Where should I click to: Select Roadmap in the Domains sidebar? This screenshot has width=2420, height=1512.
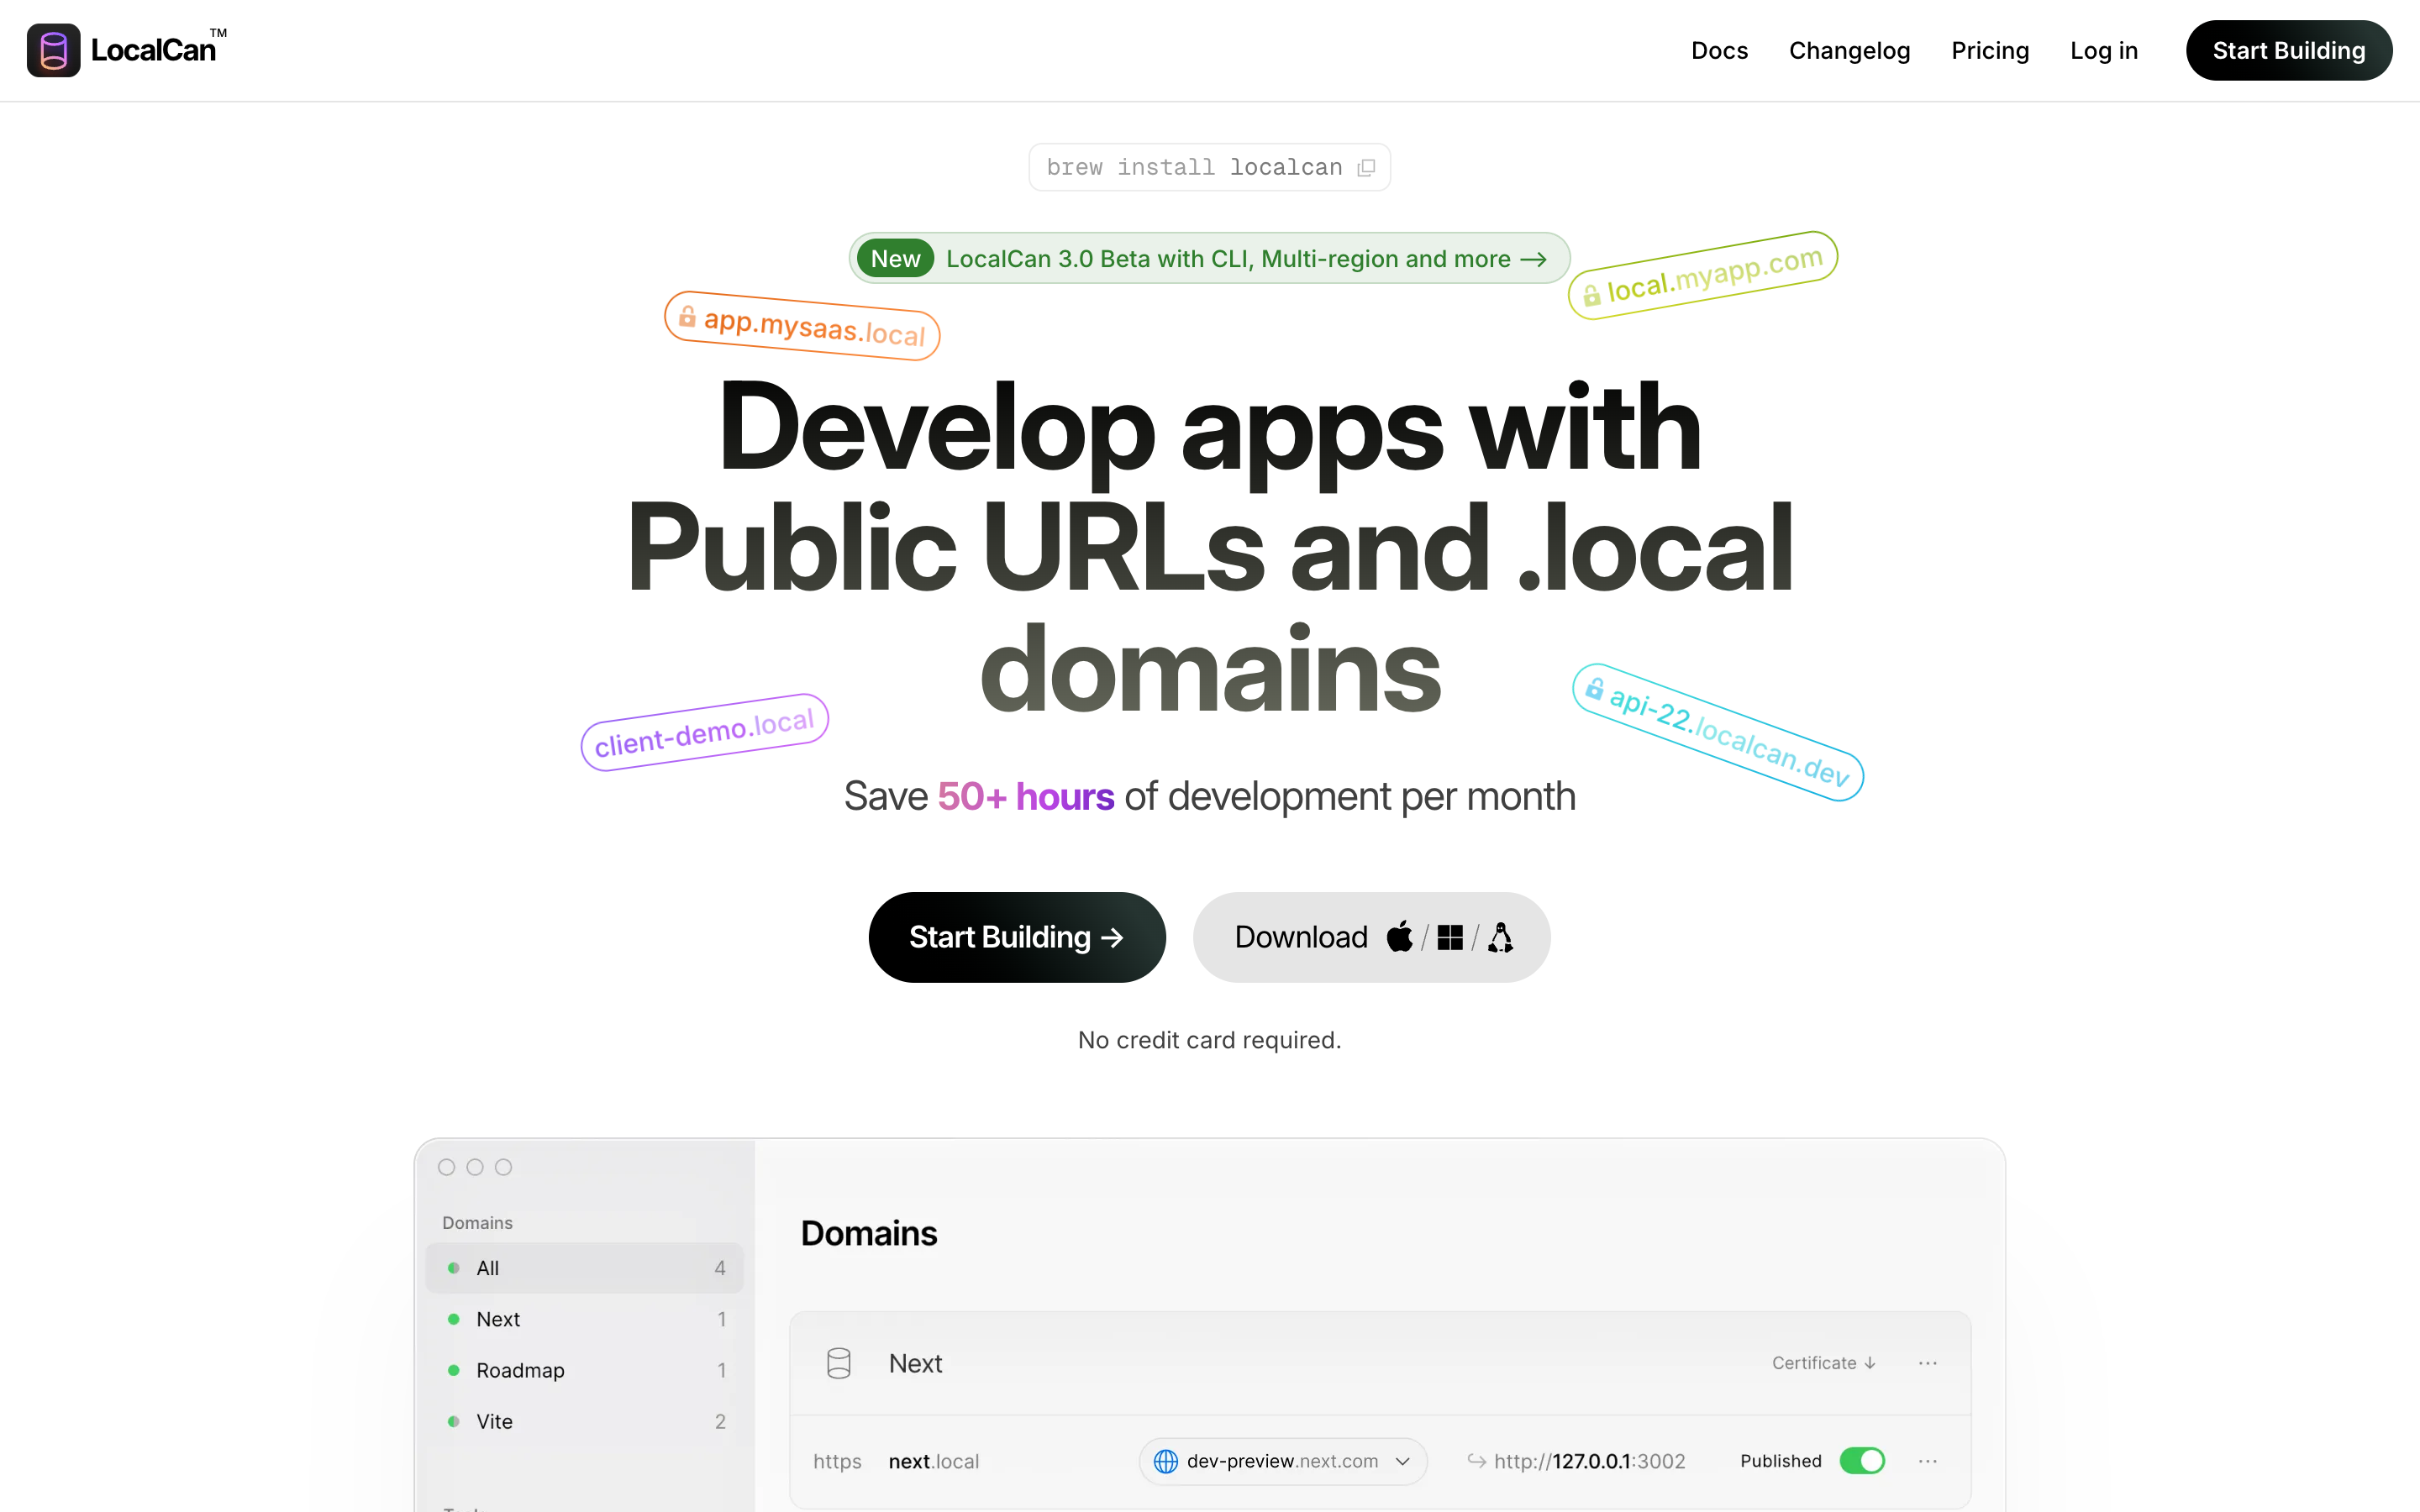click(x=585, y=1370)
